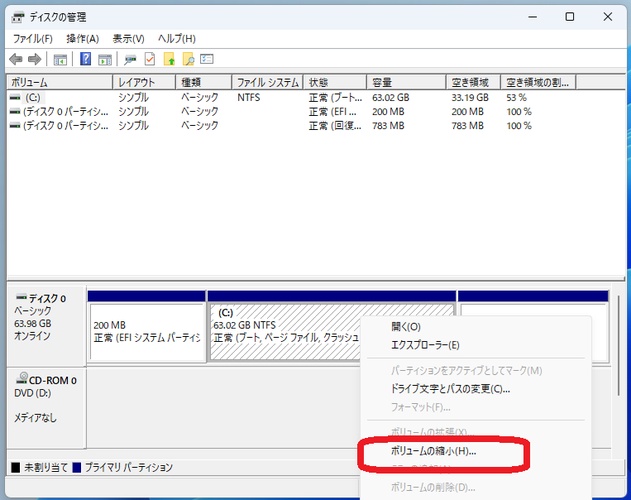631x500 pixels.
Task: Sort by the 容量 column header
Action: click(x=406, y=83)
